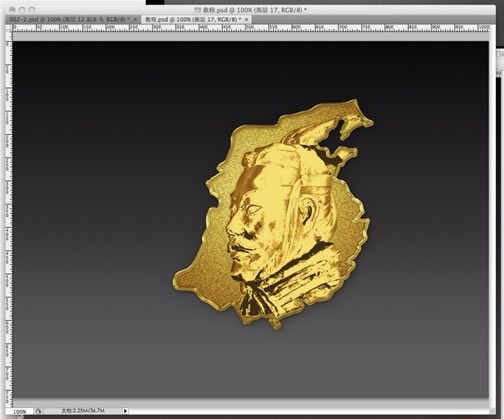Click the gold terracotta warrior face

tap(253, 227)
